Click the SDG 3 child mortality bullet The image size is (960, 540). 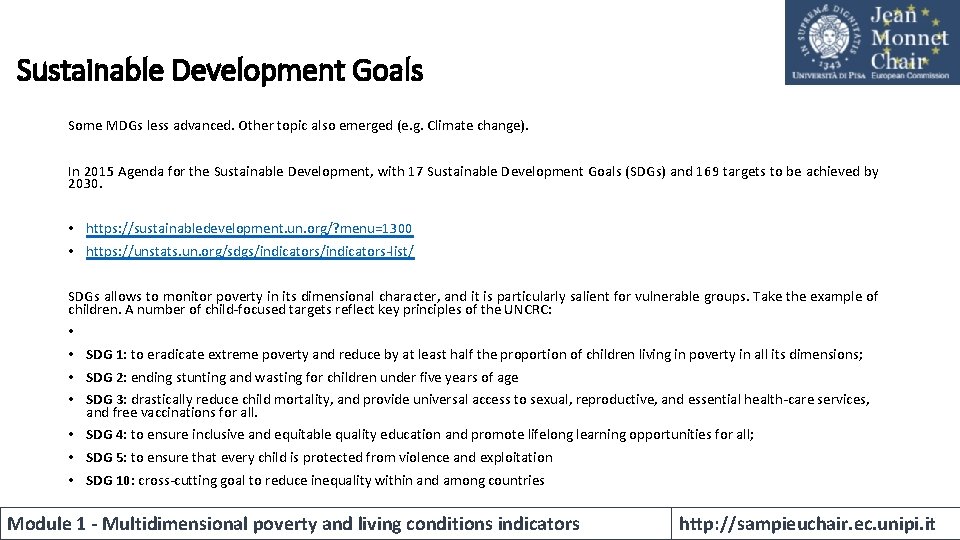[478, 405]
